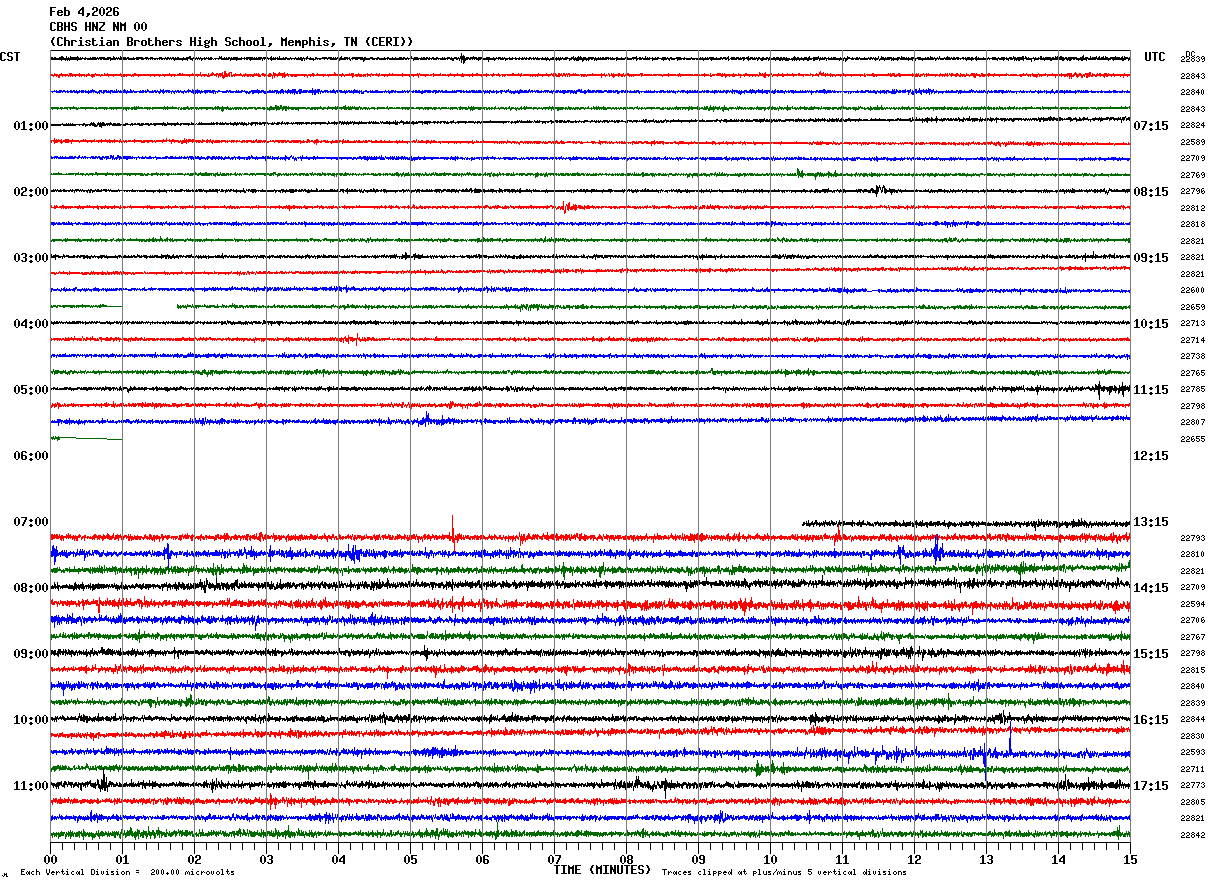This screenshot has height=886, width=1210.
Task: Select DC offset value 22594
Action: (x=1193, y=604)
